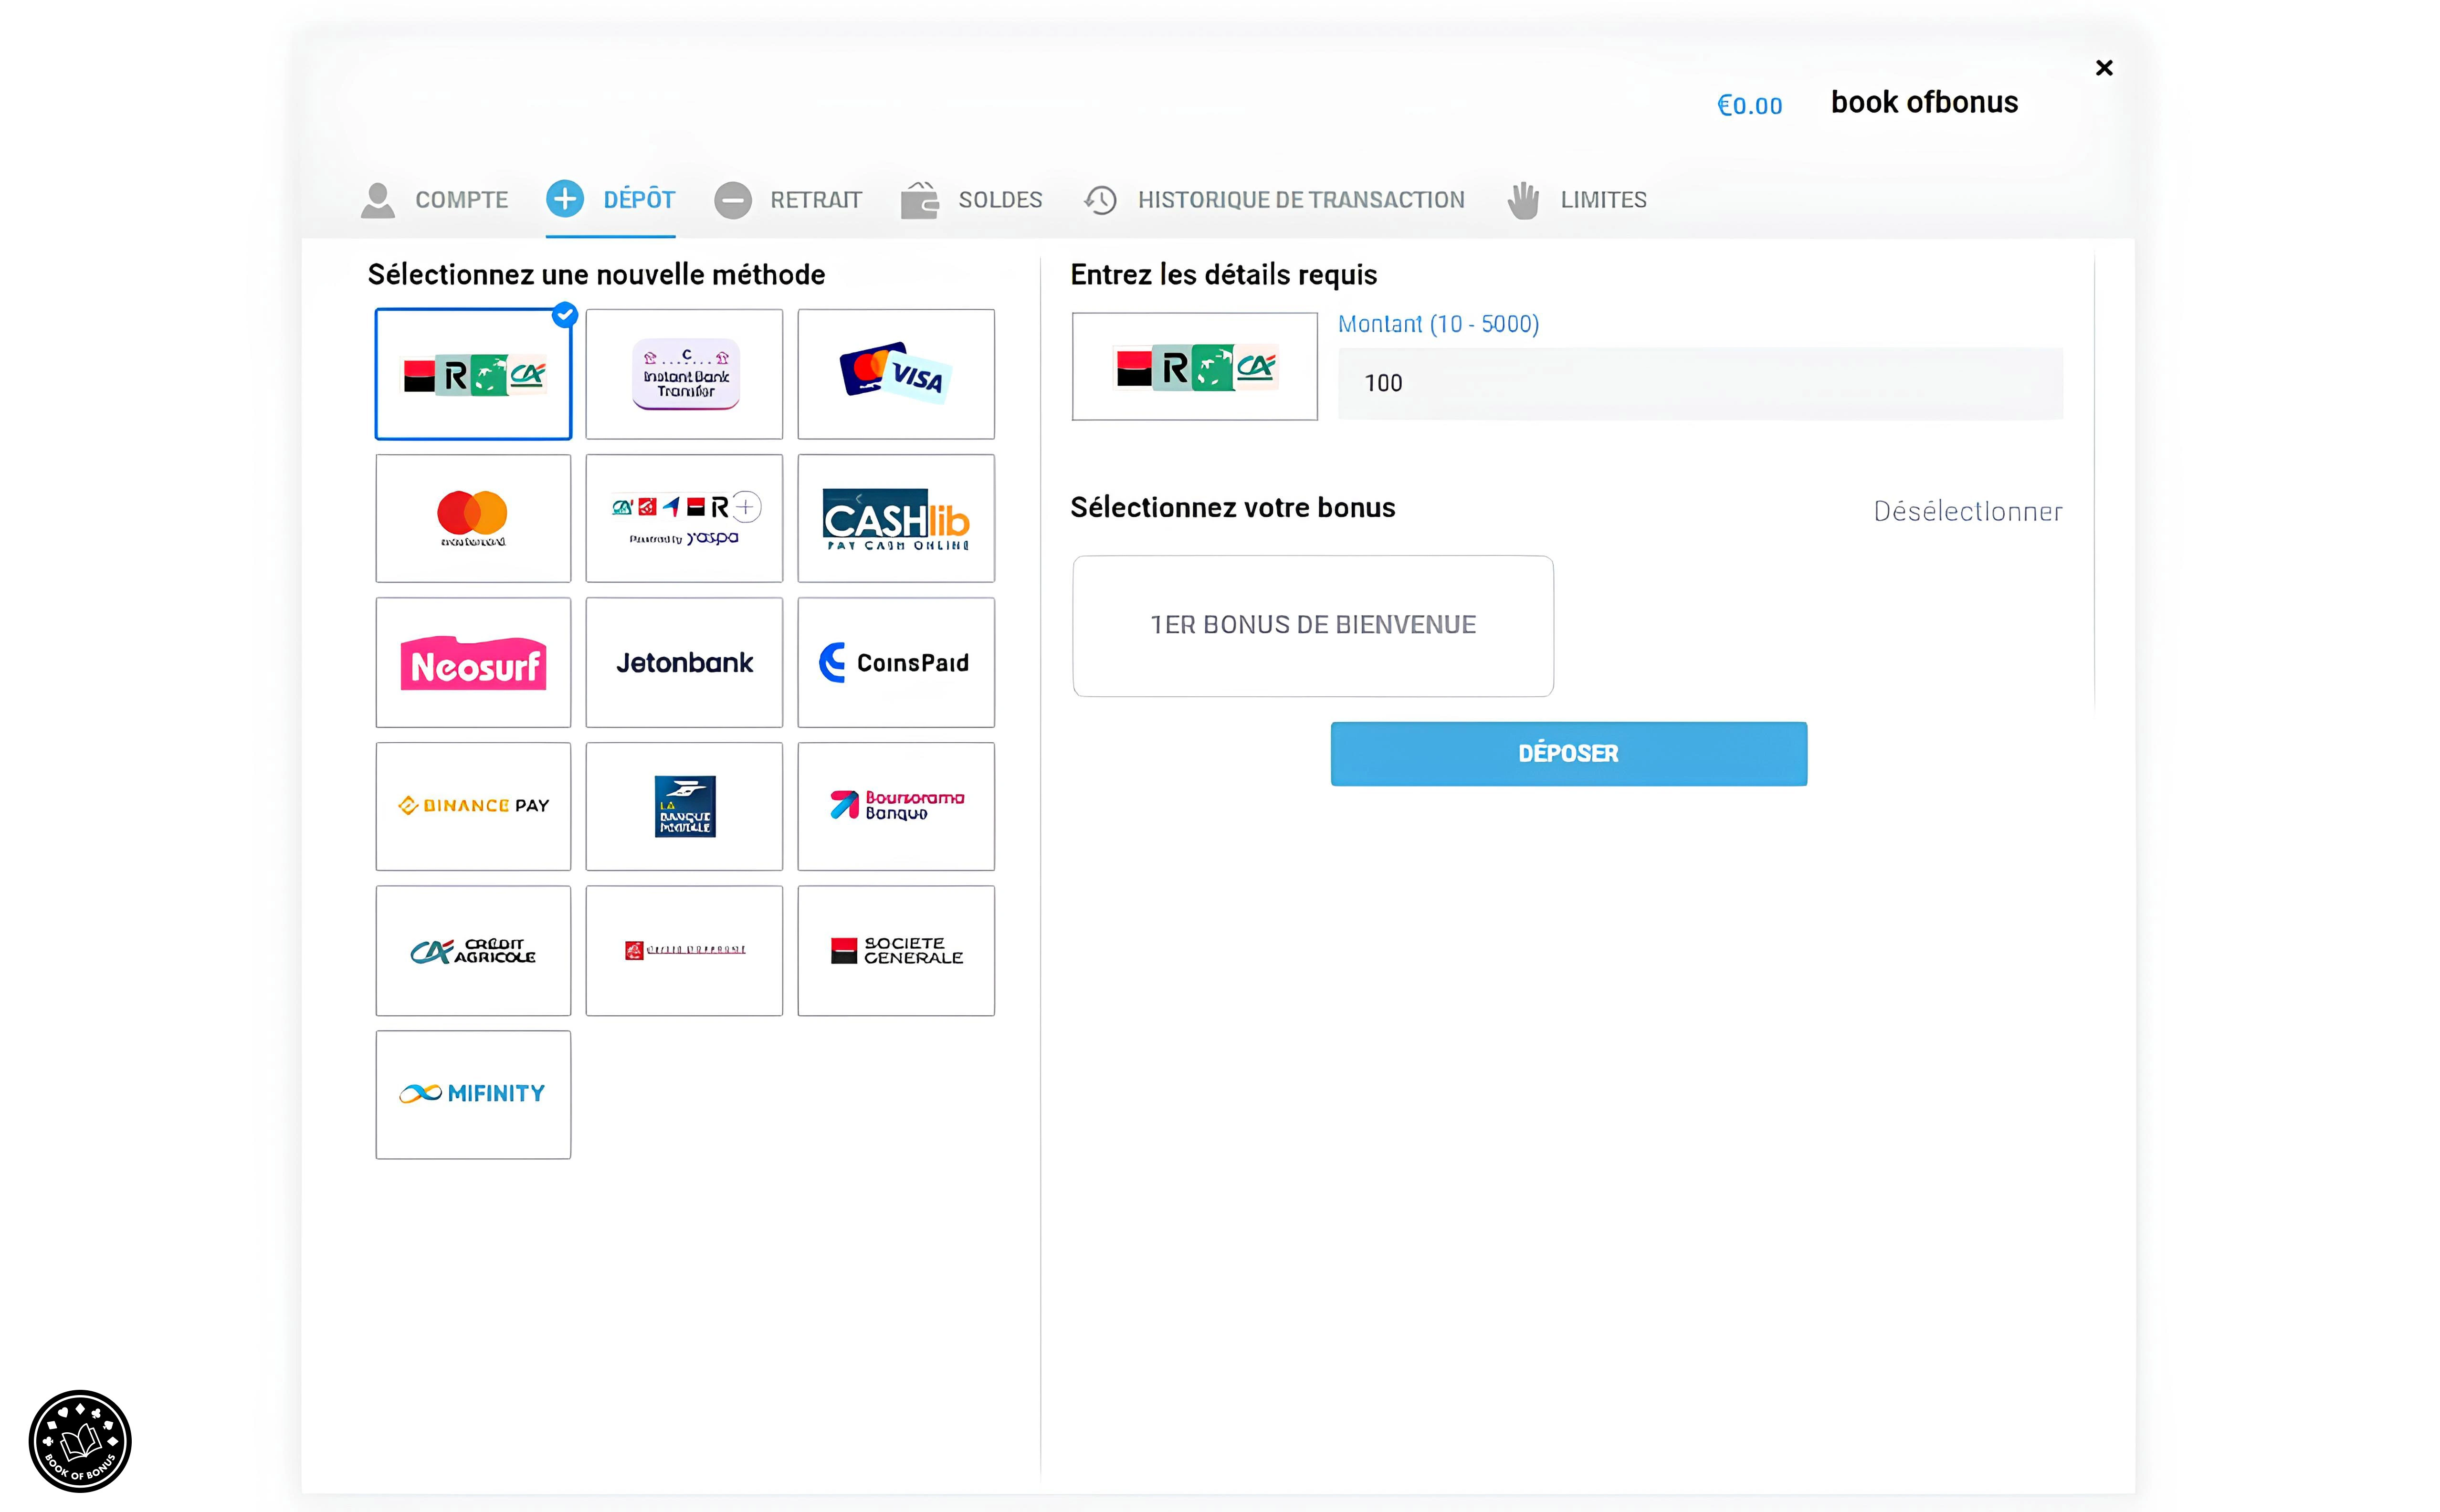Viewport: 2440px width, 1512px height.
Task: Click the 'Montant (10 - 5000)' label
Action: 1438,324
